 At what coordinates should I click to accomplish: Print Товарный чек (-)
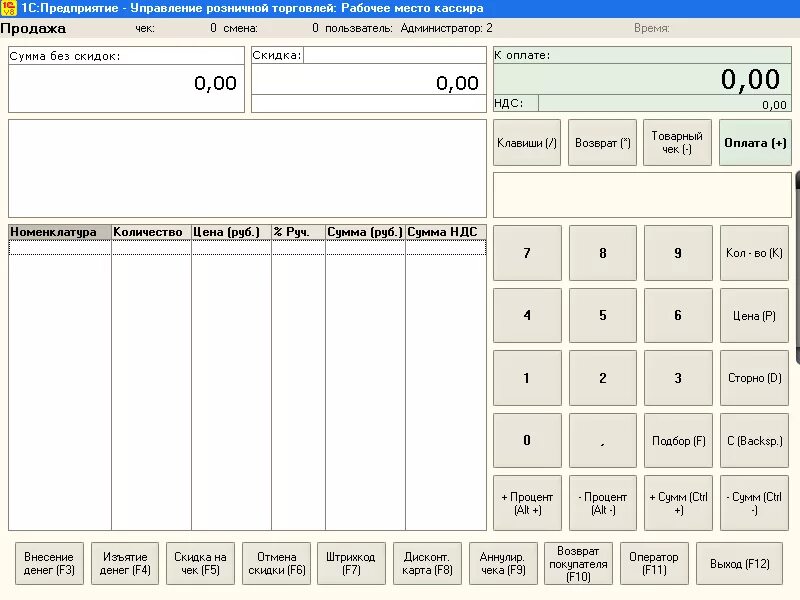click(677, 143)
